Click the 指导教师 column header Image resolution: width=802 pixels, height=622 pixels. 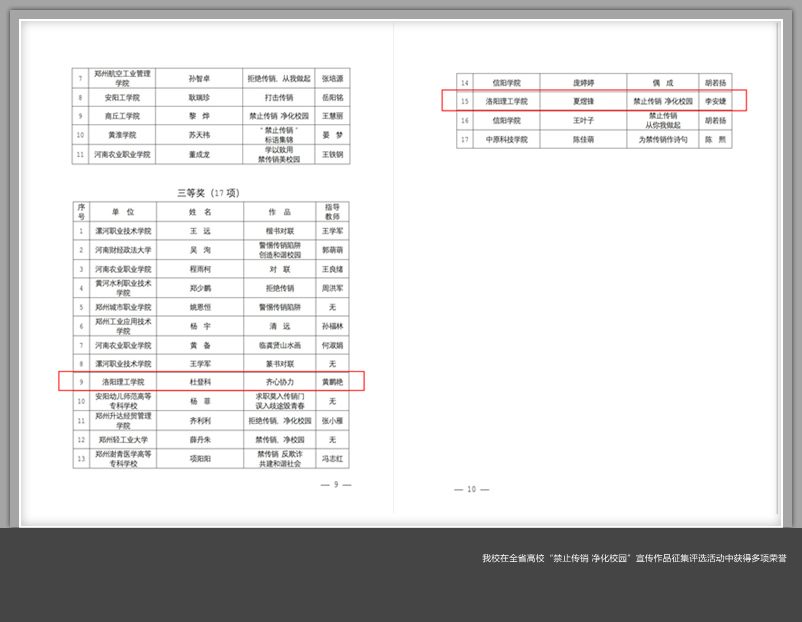tap(332, 212)
